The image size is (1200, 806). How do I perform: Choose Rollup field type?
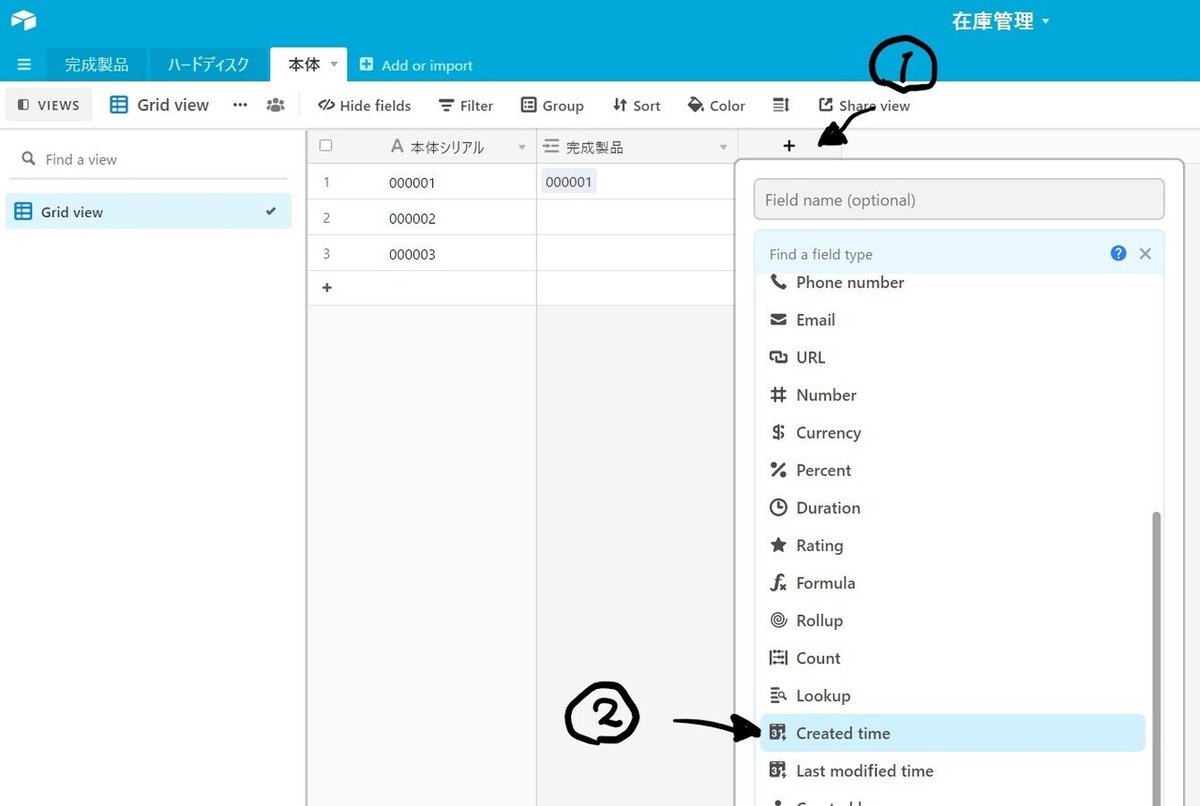point(952,621)
